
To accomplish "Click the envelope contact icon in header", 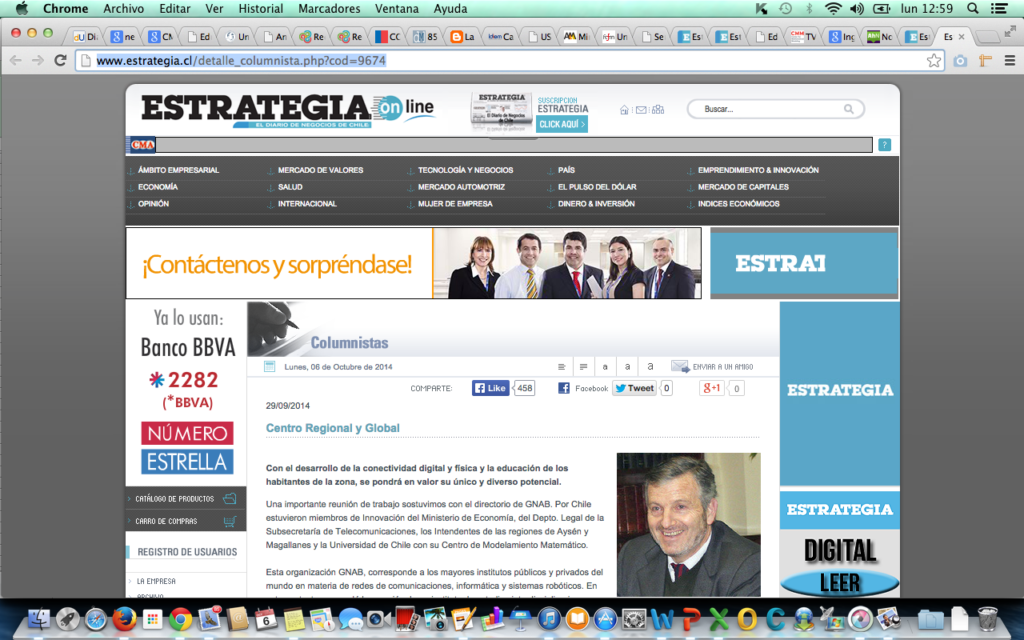I will 641,110.
